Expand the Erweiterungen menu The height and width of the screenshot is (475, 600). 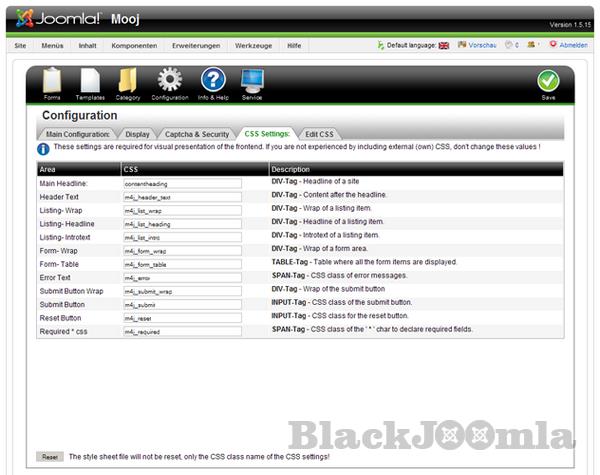197,46
